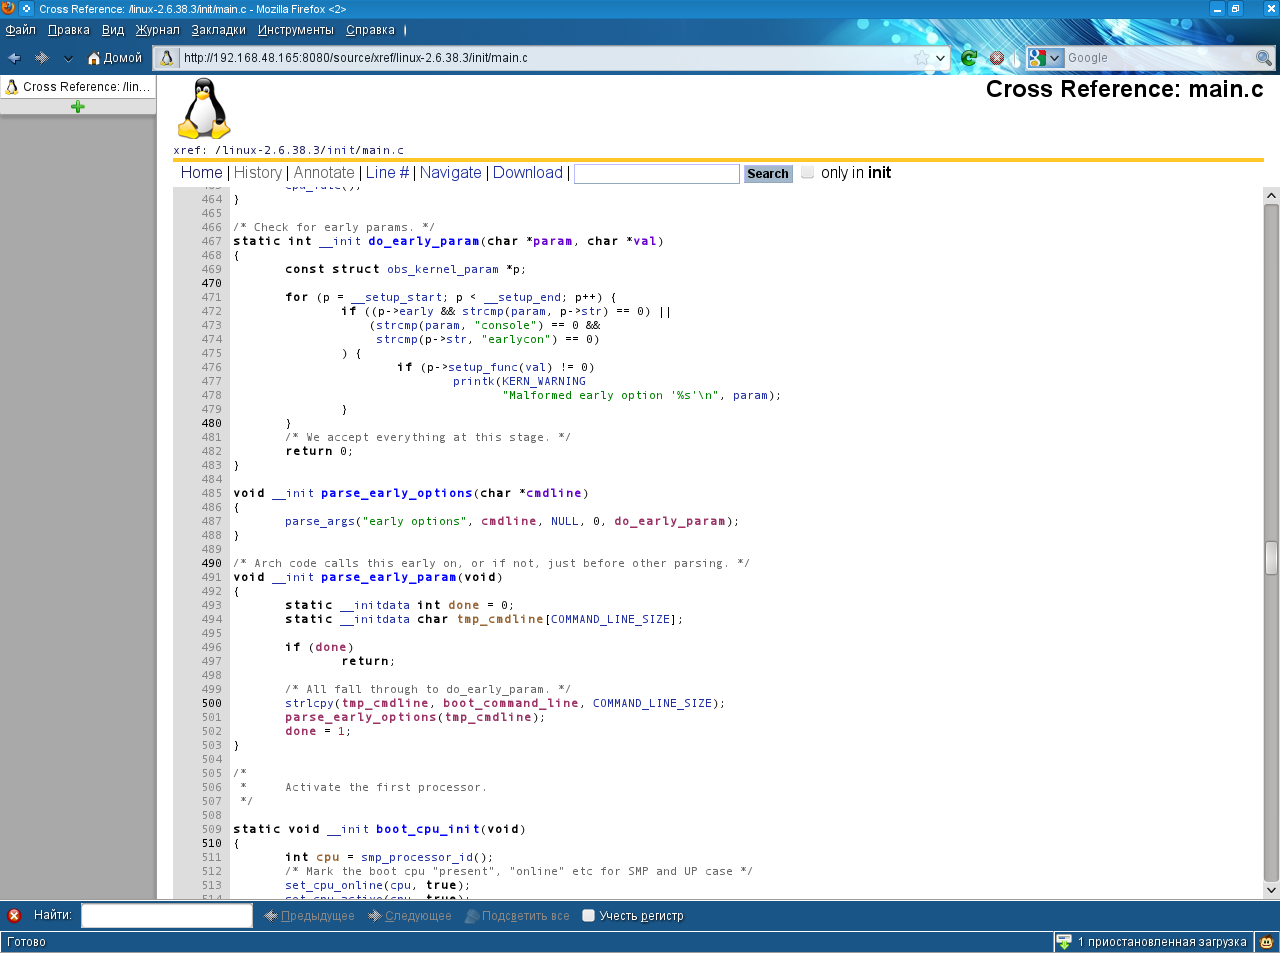
Task: Open a new tab with the green plus
Action: tap(78, 107)
